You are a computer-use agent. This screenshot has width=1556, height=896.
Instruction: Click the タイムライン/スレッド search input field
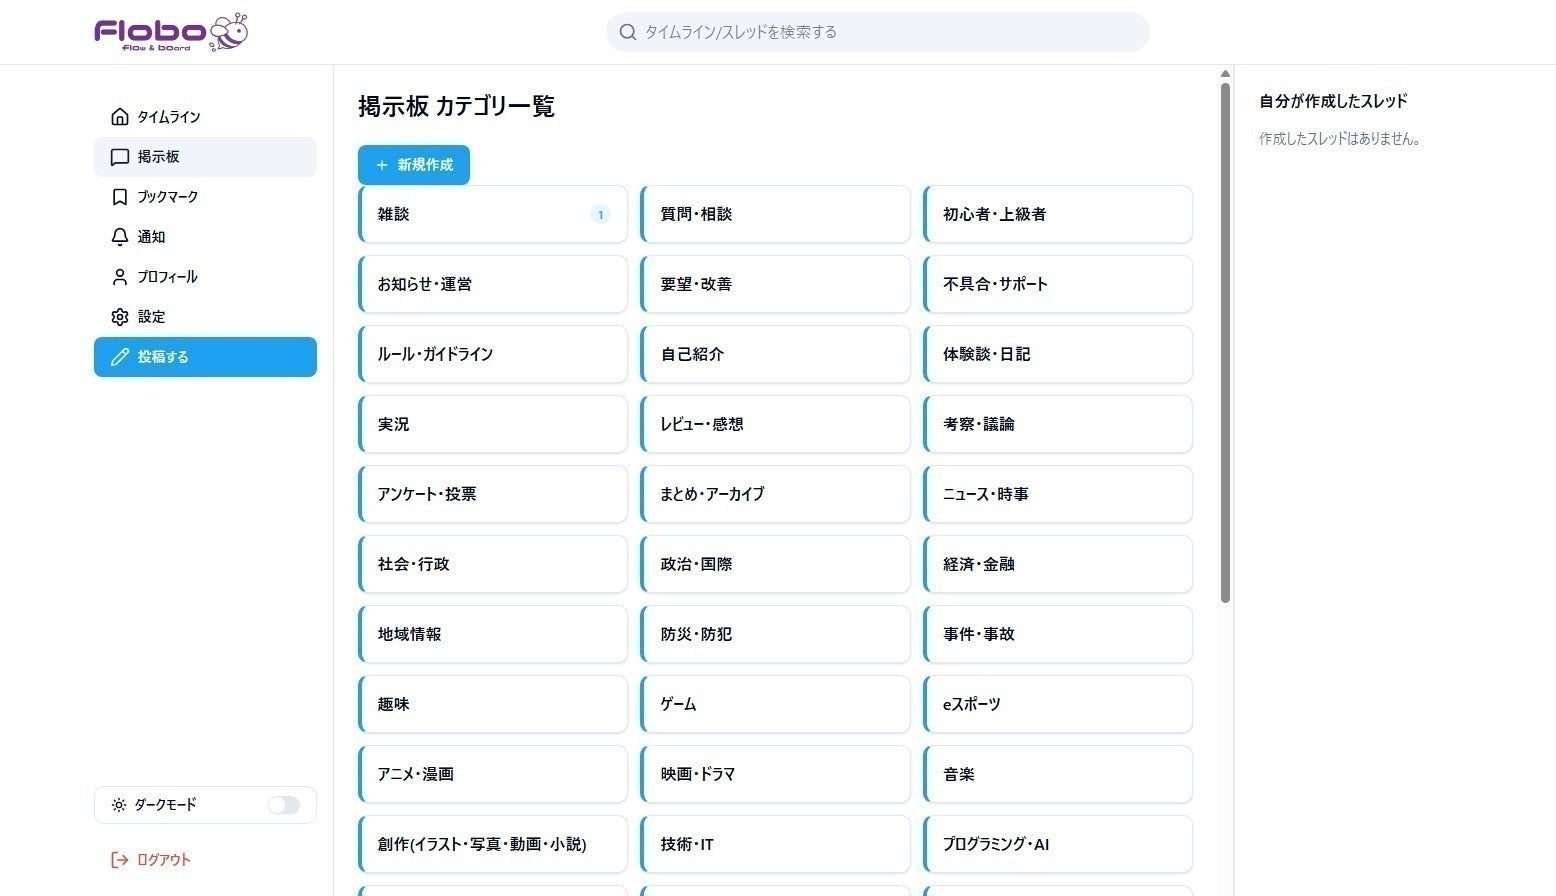coord(877,31)
